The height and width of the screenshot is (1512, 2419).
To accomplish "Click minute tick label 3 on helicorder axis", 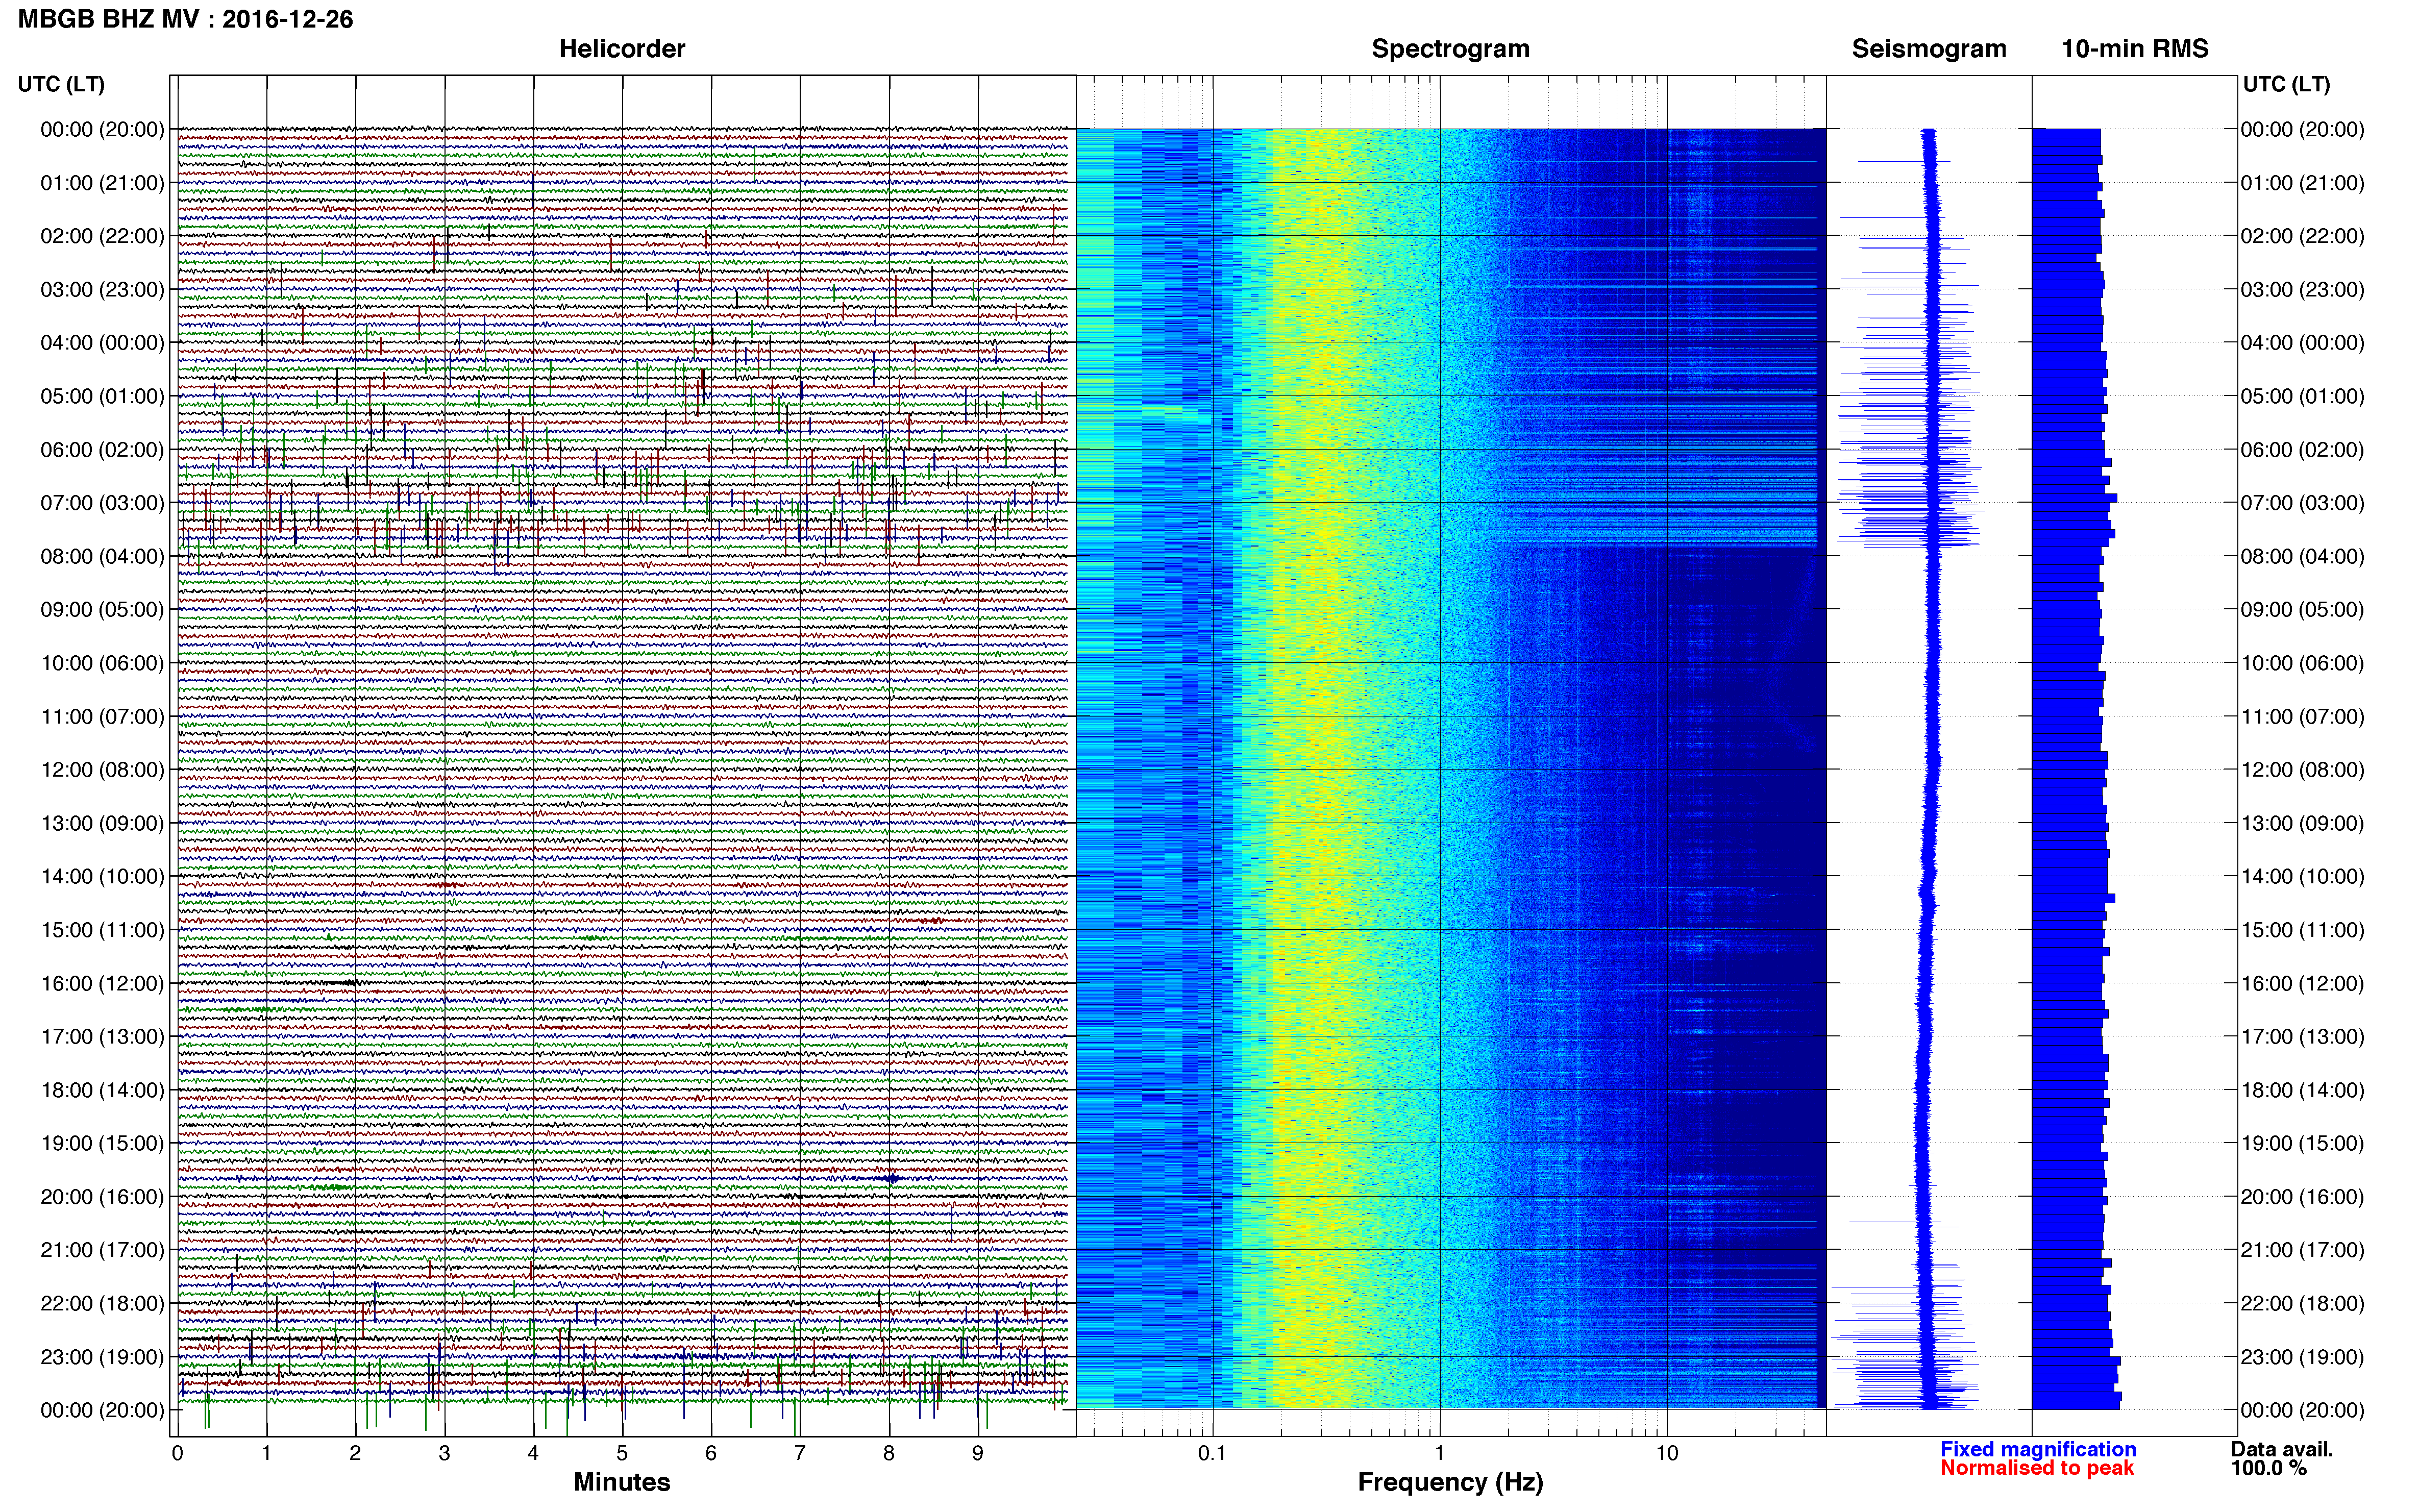I will [x=444, y=1454].
